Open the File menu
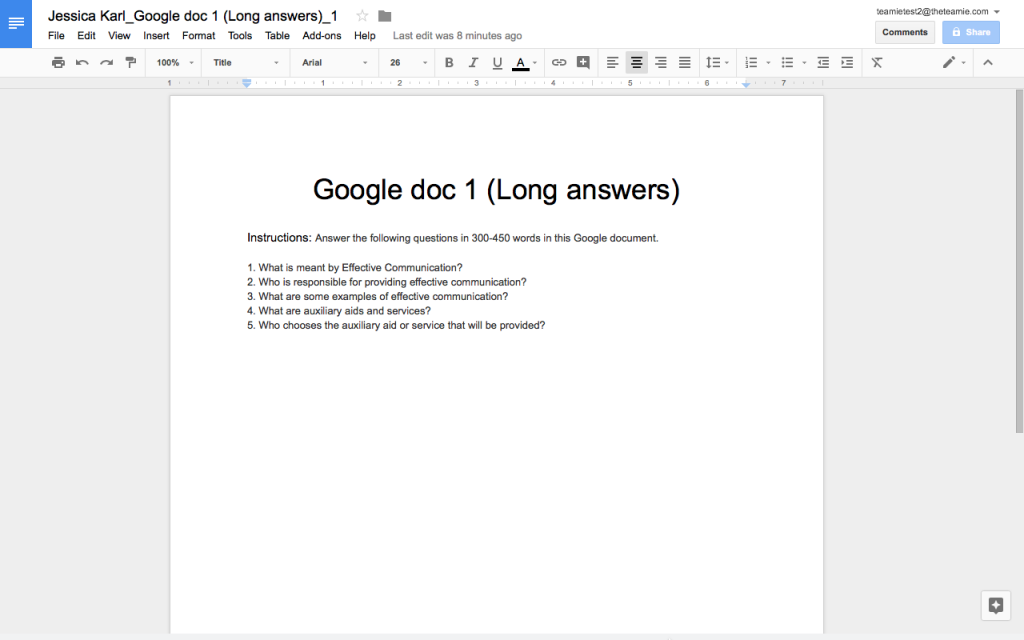 (56, 36)
